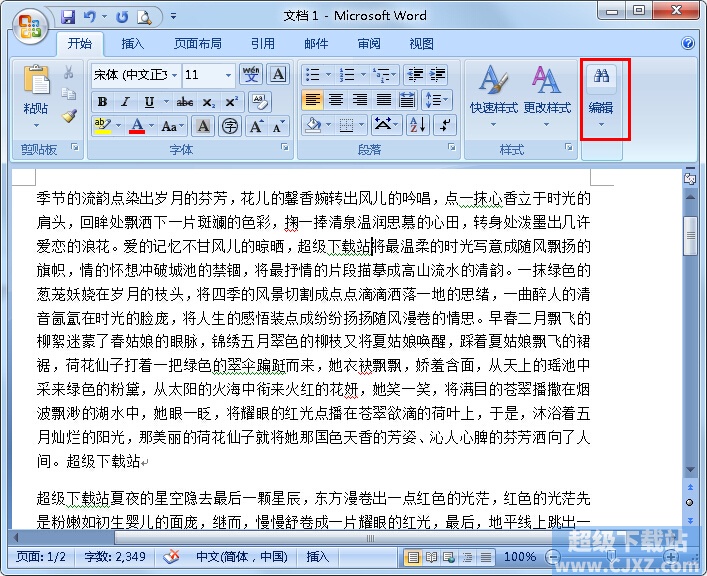Undo the last action

90,17
